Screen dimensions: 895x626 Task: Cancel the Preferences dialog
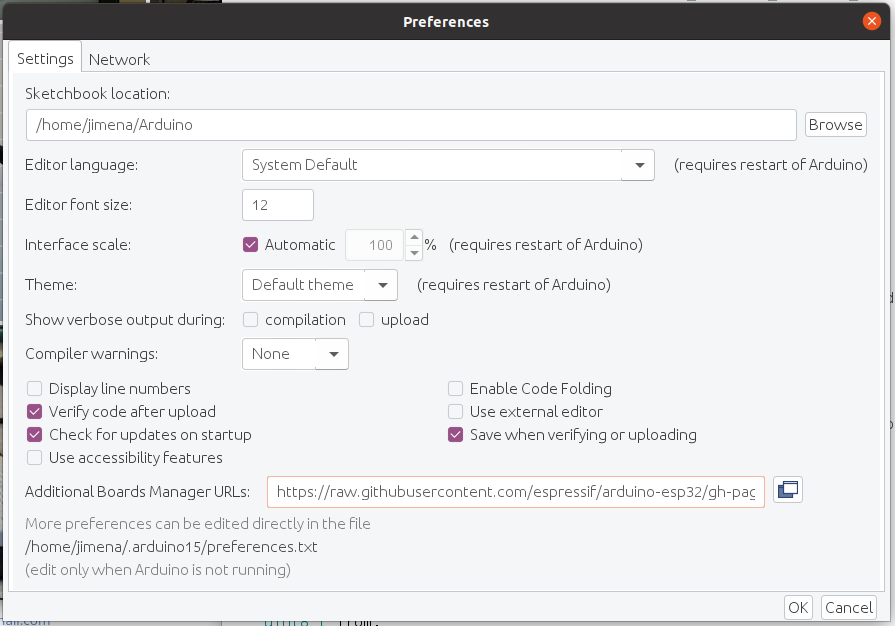click(x=849, y=608)
